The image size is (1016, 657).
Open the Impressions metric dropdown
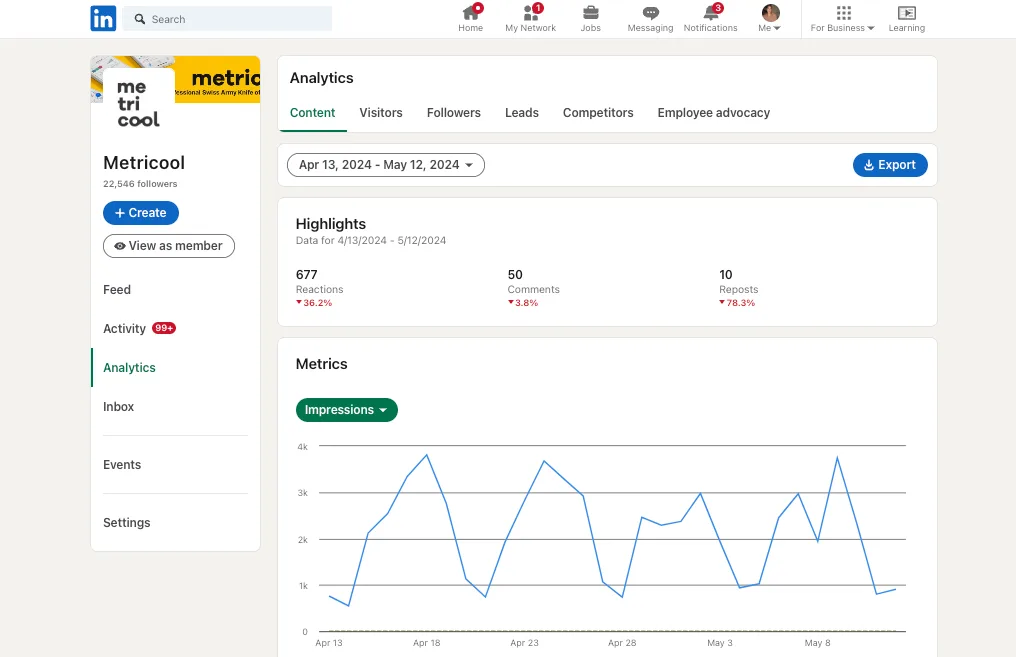tap(347, 410)
